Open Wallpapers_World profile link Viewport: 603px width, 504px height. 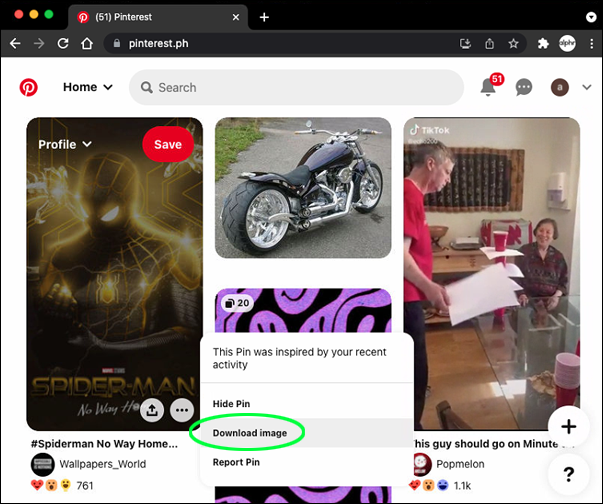(x=103, y=464)
